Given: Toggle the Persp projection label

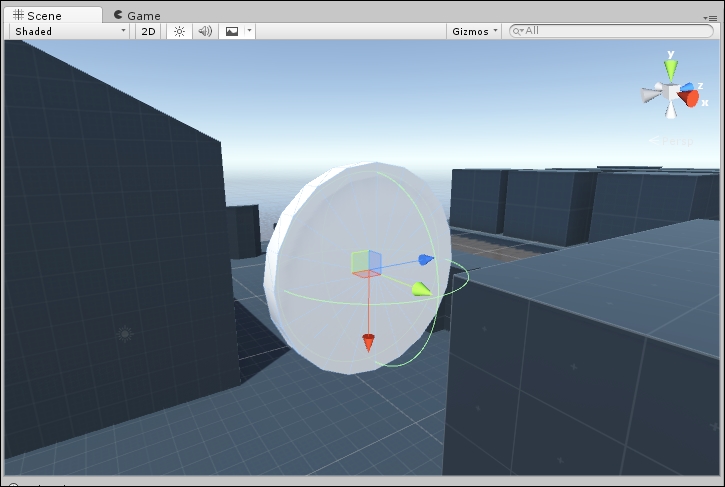Looking at the screenshot, I should coord(671,141).
